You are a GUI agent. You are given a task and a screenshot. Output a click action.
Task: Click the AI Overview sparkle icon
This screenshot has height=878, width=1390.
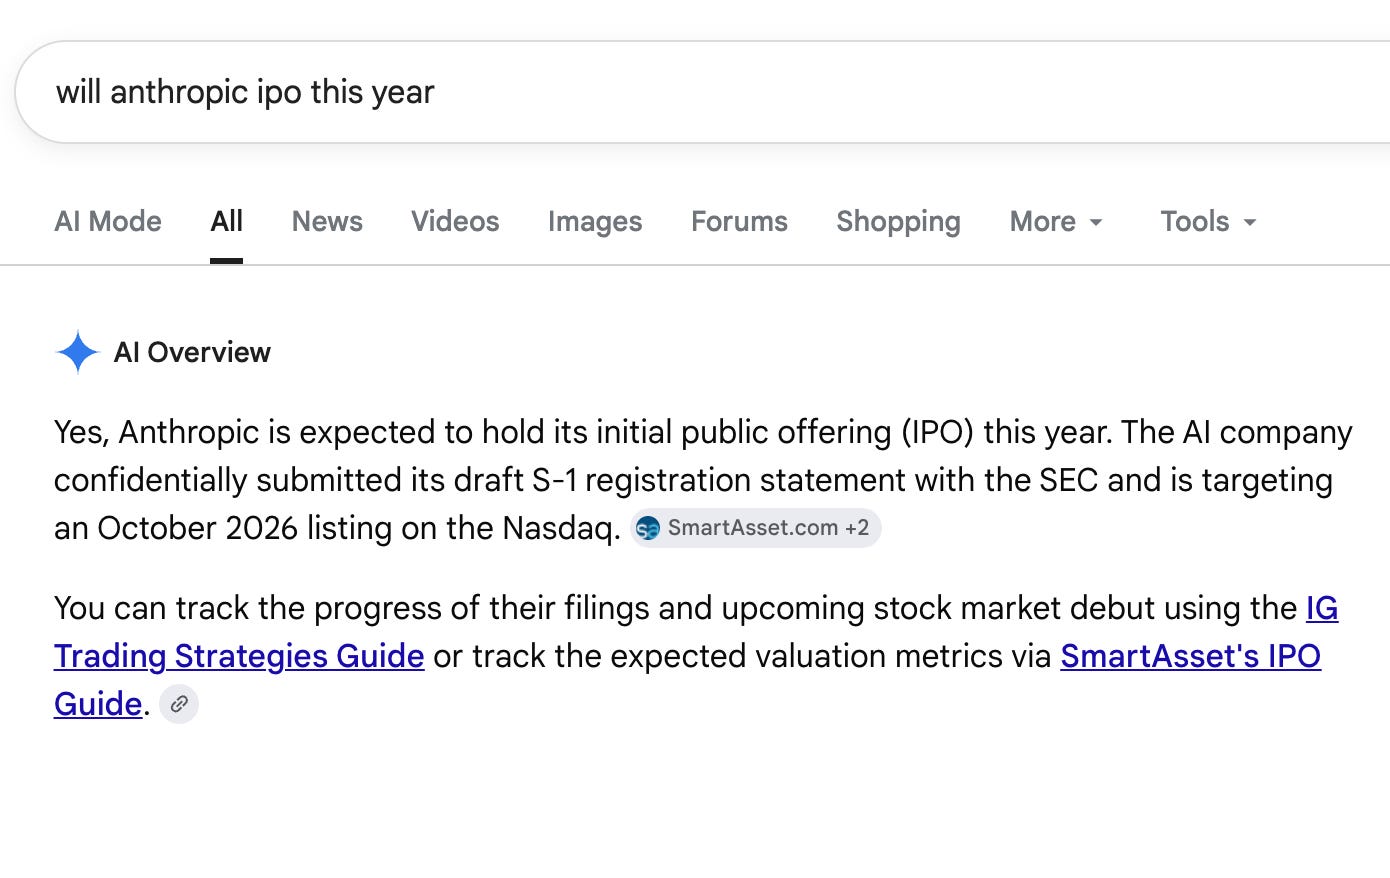point(78,352)
